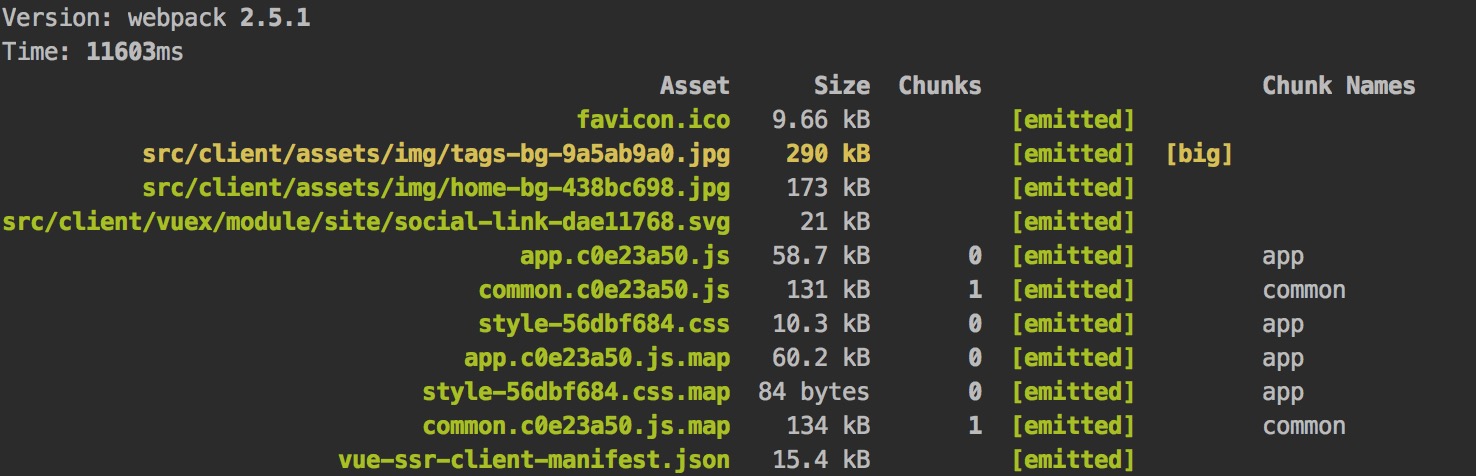1476x476 pixels.
Task: Click the app.c0e23a50.js.map filename
Action: 597,358
